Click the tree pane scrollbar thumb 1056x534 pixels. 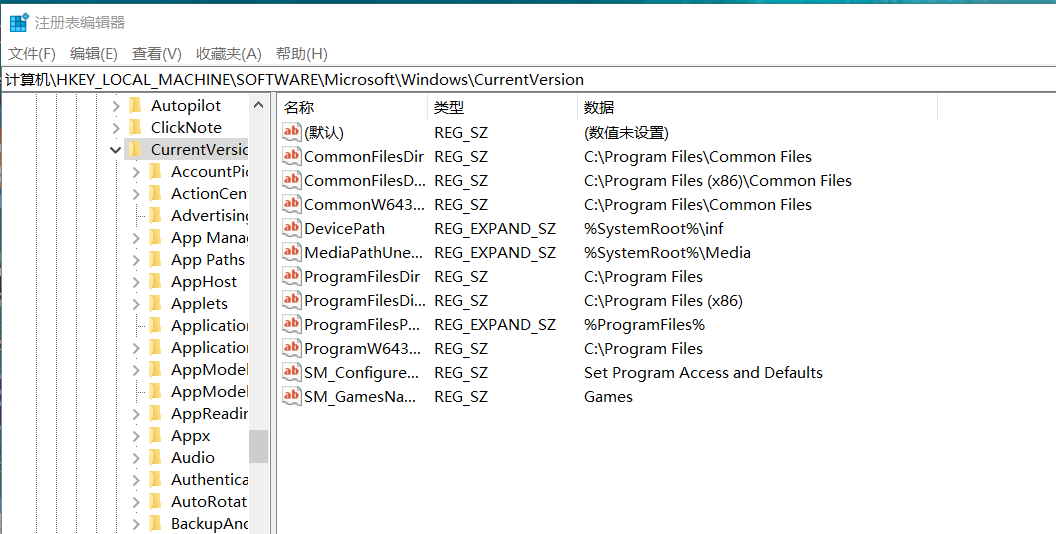(x=259, y=446)
